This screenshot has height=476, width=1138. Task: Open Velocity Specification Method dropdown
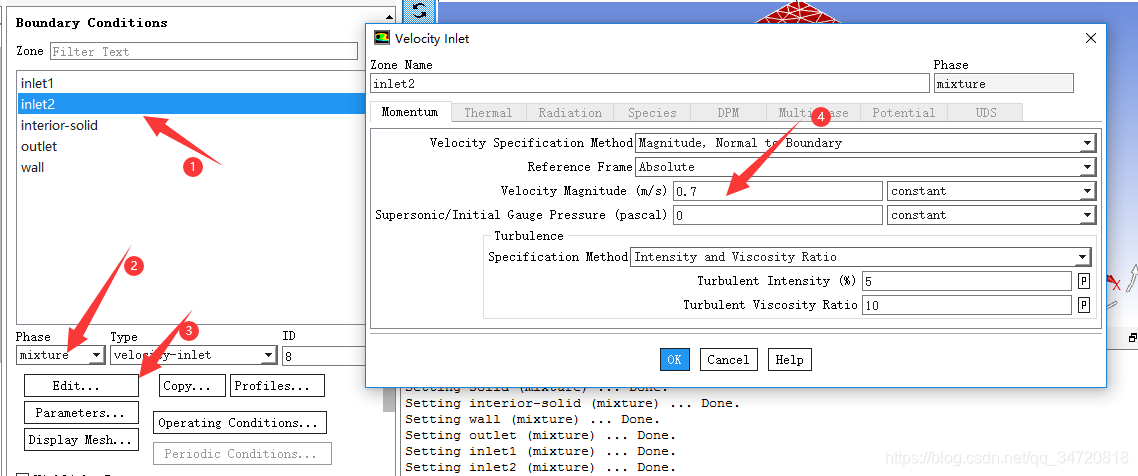(x=865, y=143)
